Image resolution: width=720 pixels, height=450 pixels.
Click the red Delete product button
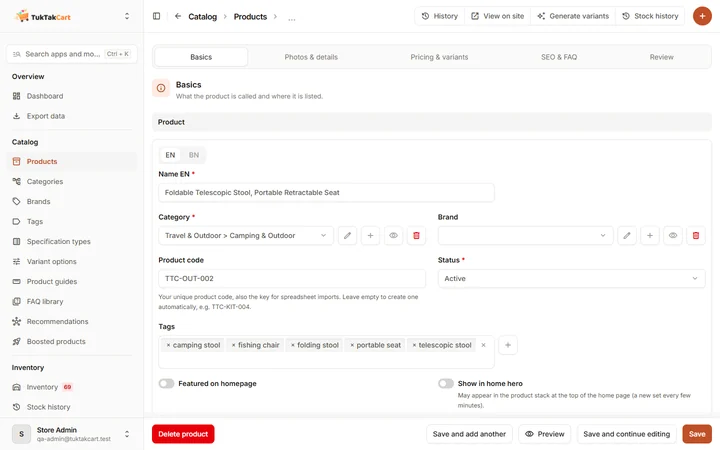[x=183, y=434]
